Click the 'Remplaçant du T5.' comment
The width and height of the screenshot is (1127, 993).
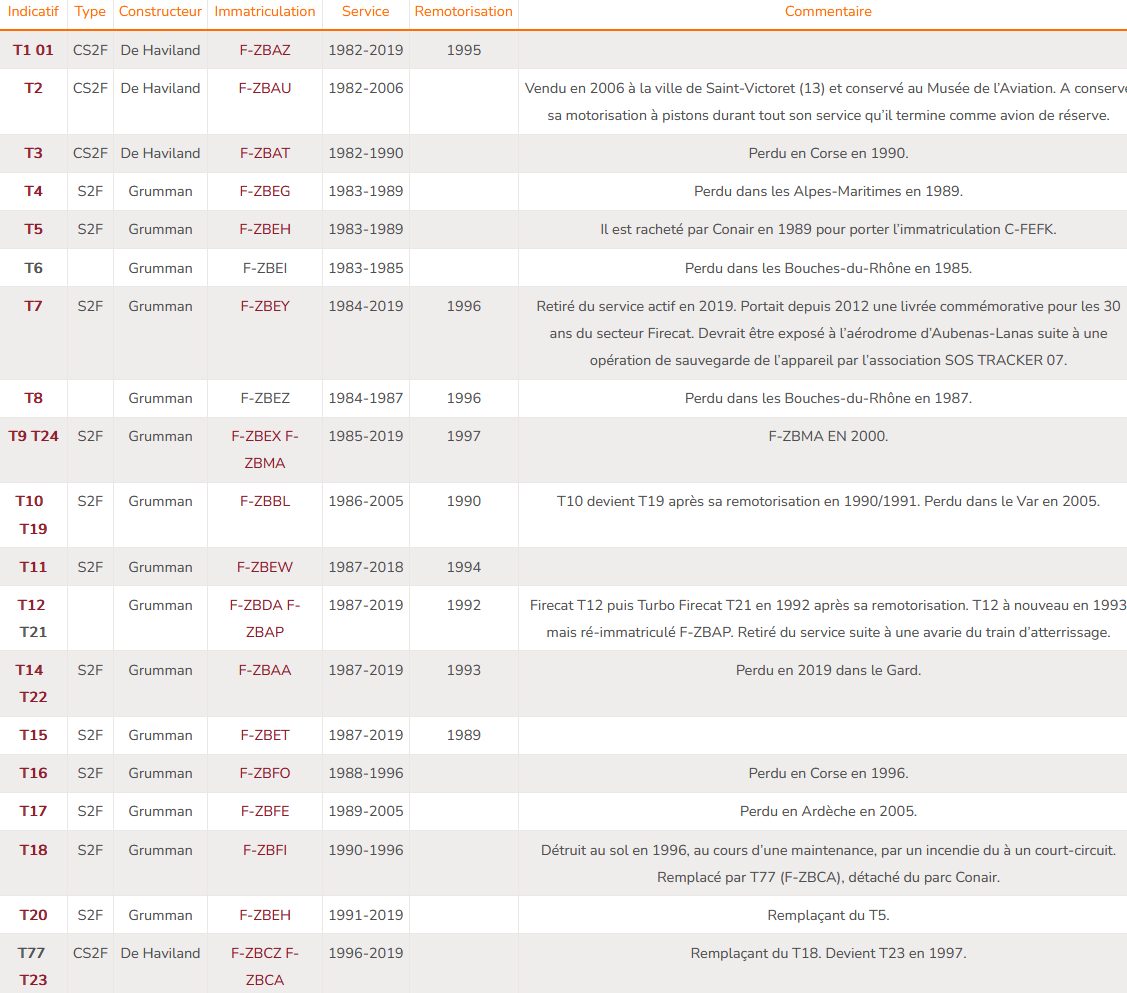pos(828,915)
